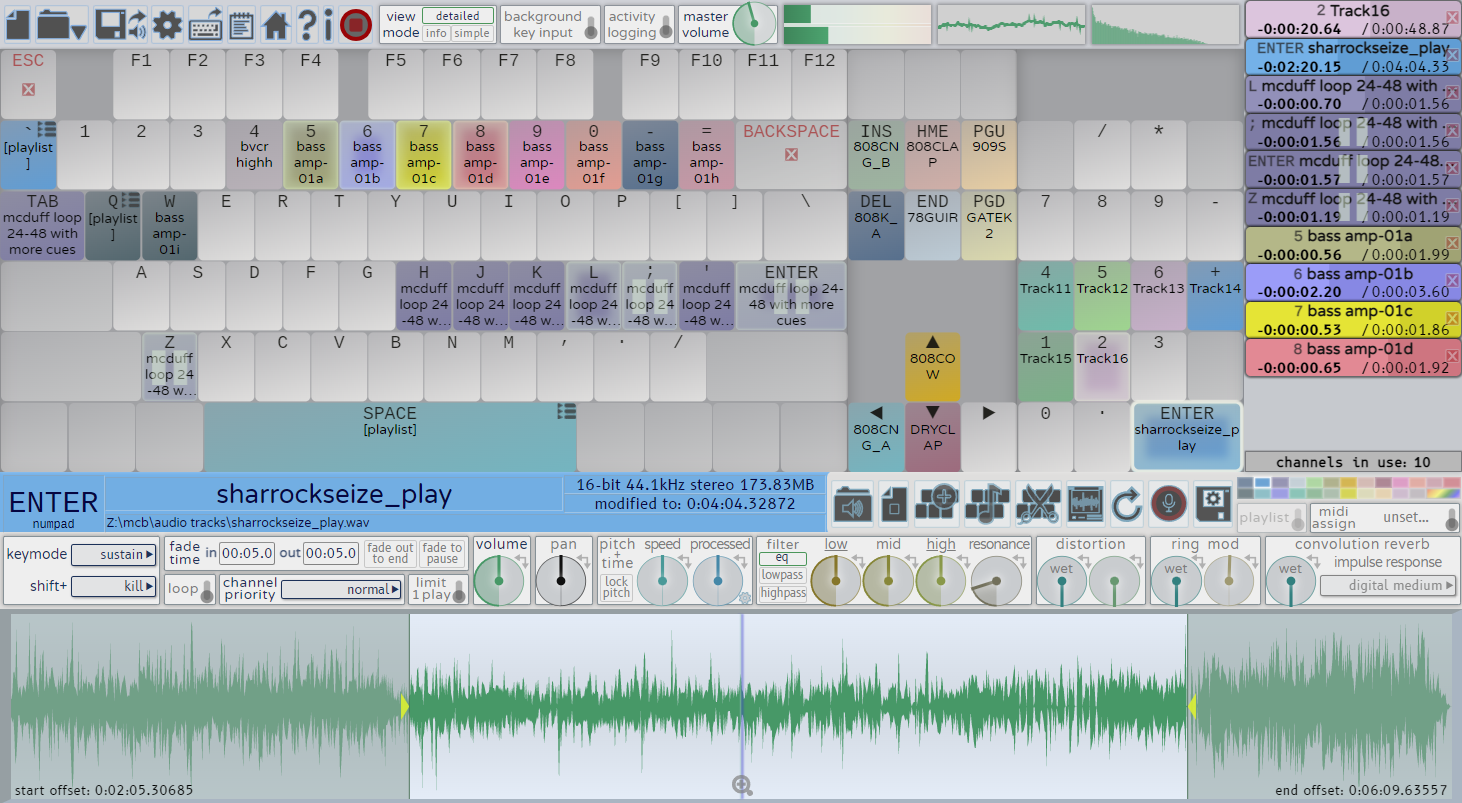The image size is (1462, 803).
Task: Open the digital medium impulse response dropdown
Action: [1388, 585]
